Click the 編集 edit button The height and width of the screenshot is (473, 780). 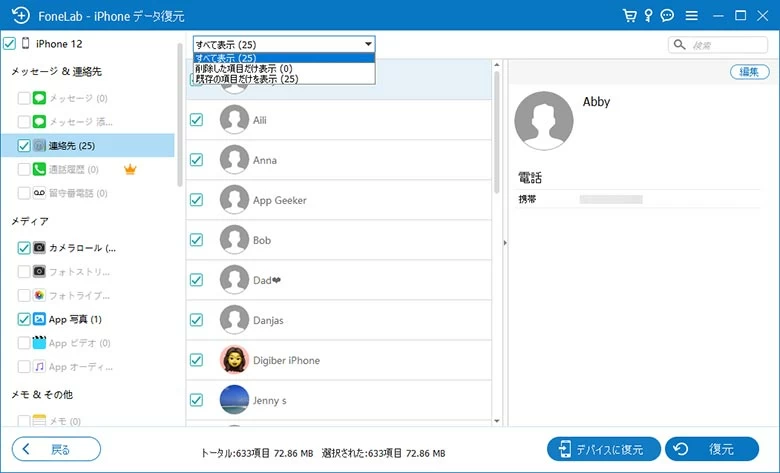coord(749,72)
